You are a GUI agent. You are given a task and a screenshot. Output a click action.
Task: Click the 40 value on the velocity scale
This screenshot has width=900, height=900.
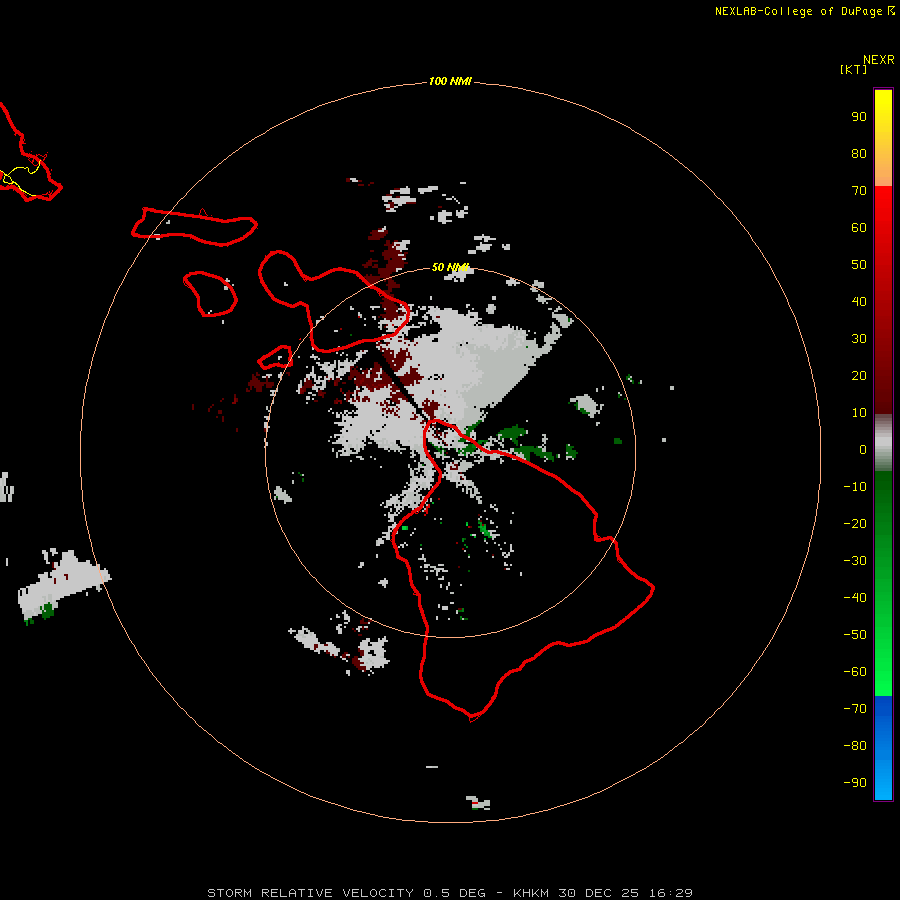pyautogui.click(x=859, y=302)
